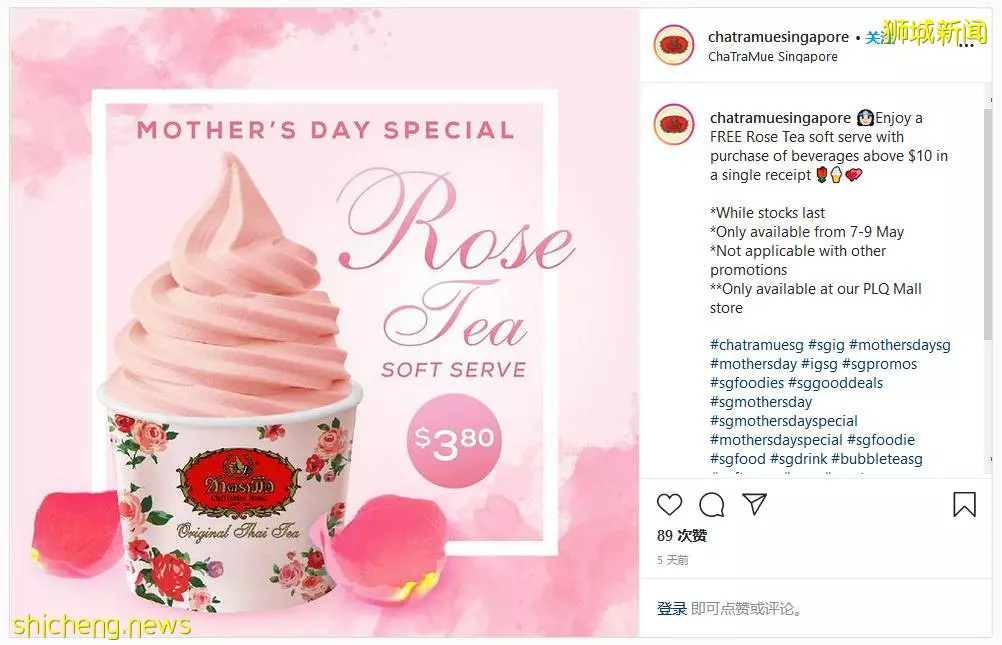Click the caption's profile avatar
Viewport: 1002px width, 645px height.
(674, 125)
